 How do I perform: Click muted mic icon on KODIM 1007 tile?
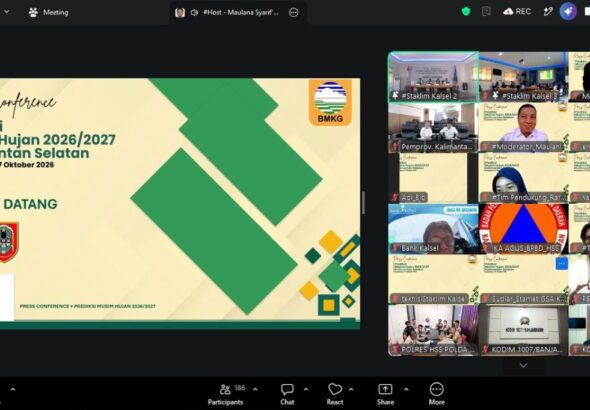coord(485,349)
